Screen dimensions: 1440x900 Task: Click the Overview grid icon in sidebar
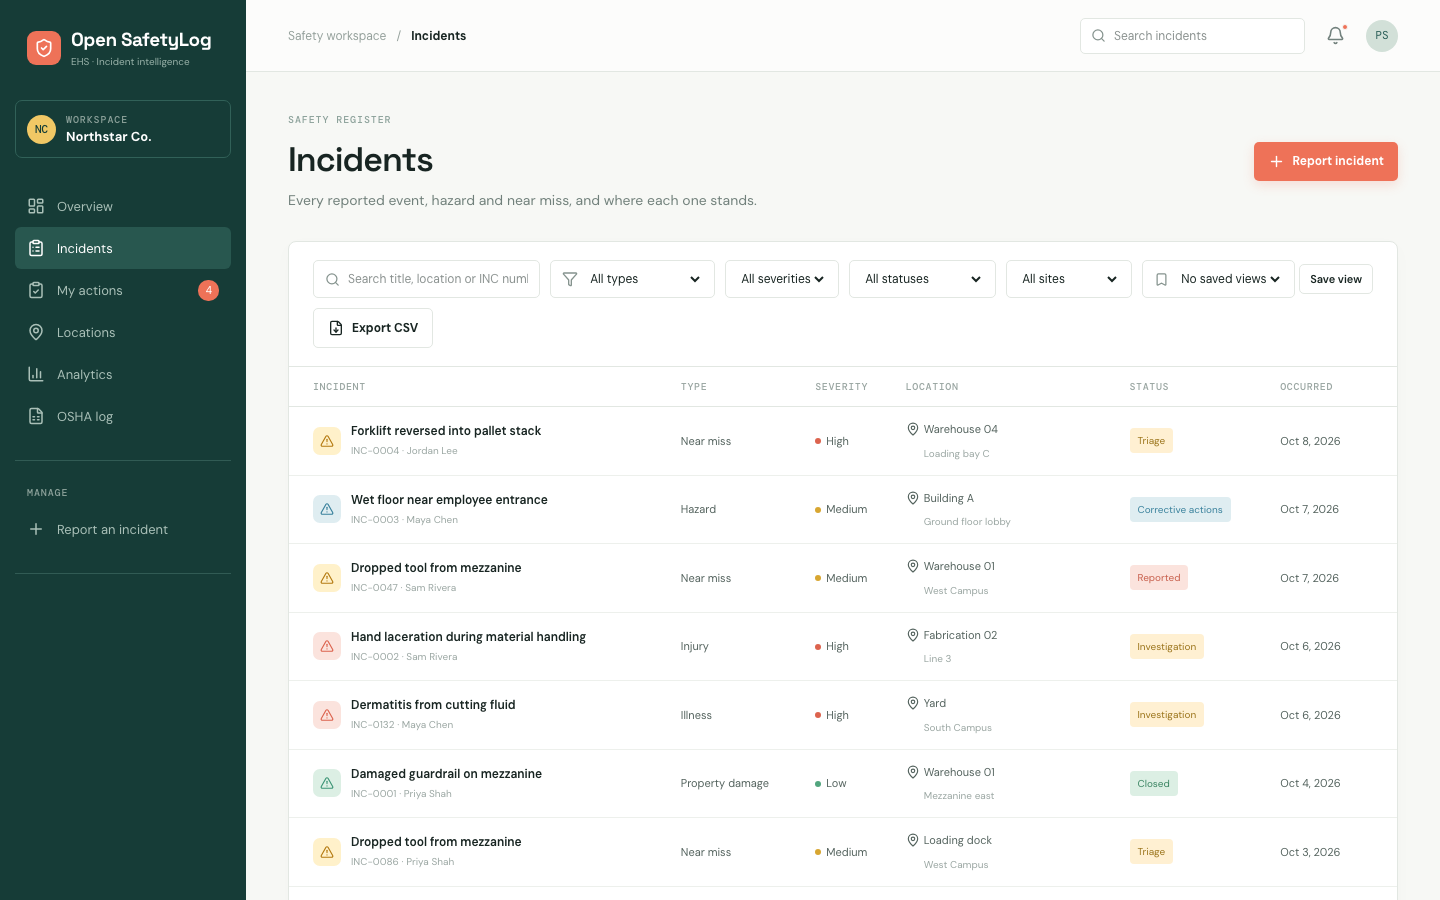36,206
